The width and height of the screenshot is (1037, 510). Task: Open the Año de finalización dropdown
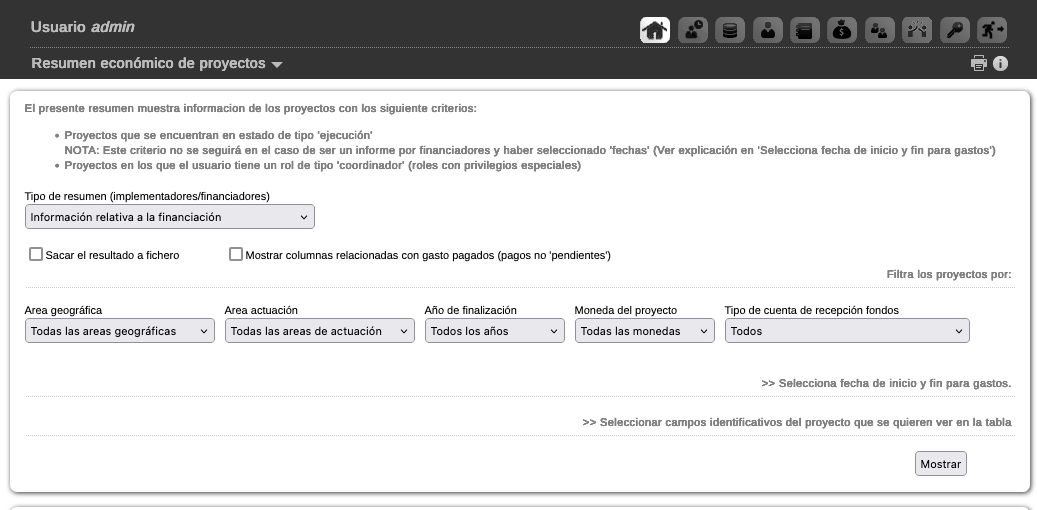tap(495, 331)
